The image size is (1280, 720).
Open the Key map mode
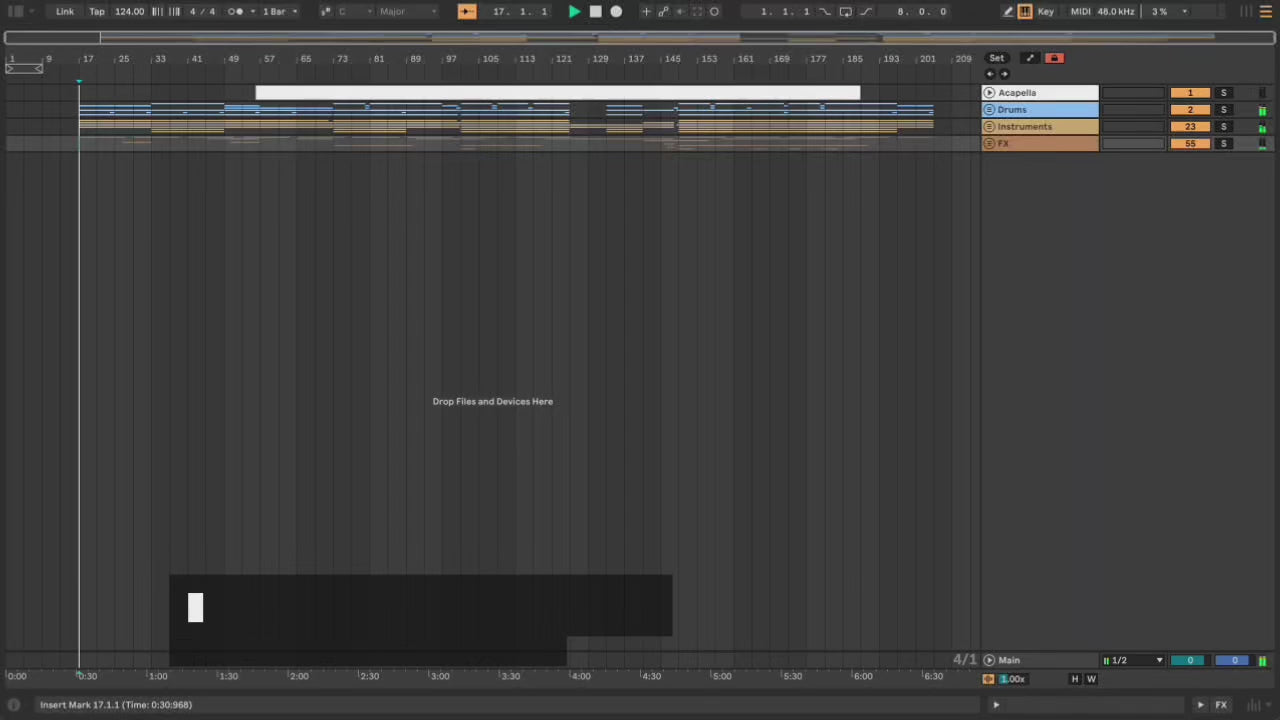click(x=1045, y=12)
